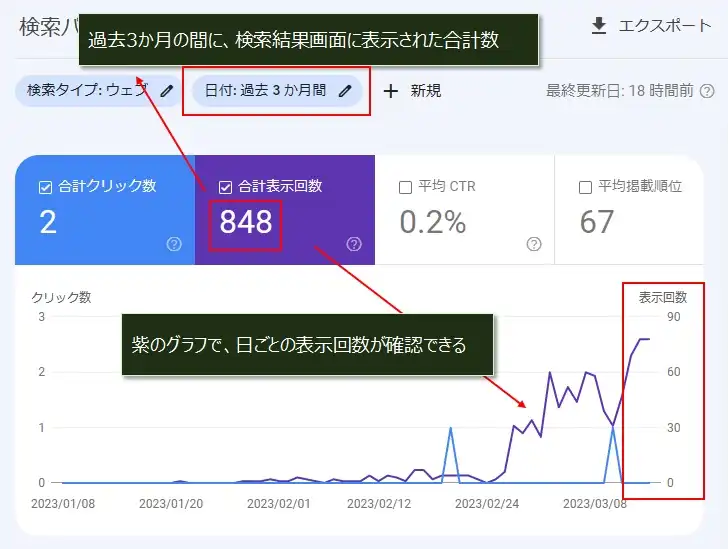
Task: Click date label 2023/01/08
Action: [x=63, y=504]
